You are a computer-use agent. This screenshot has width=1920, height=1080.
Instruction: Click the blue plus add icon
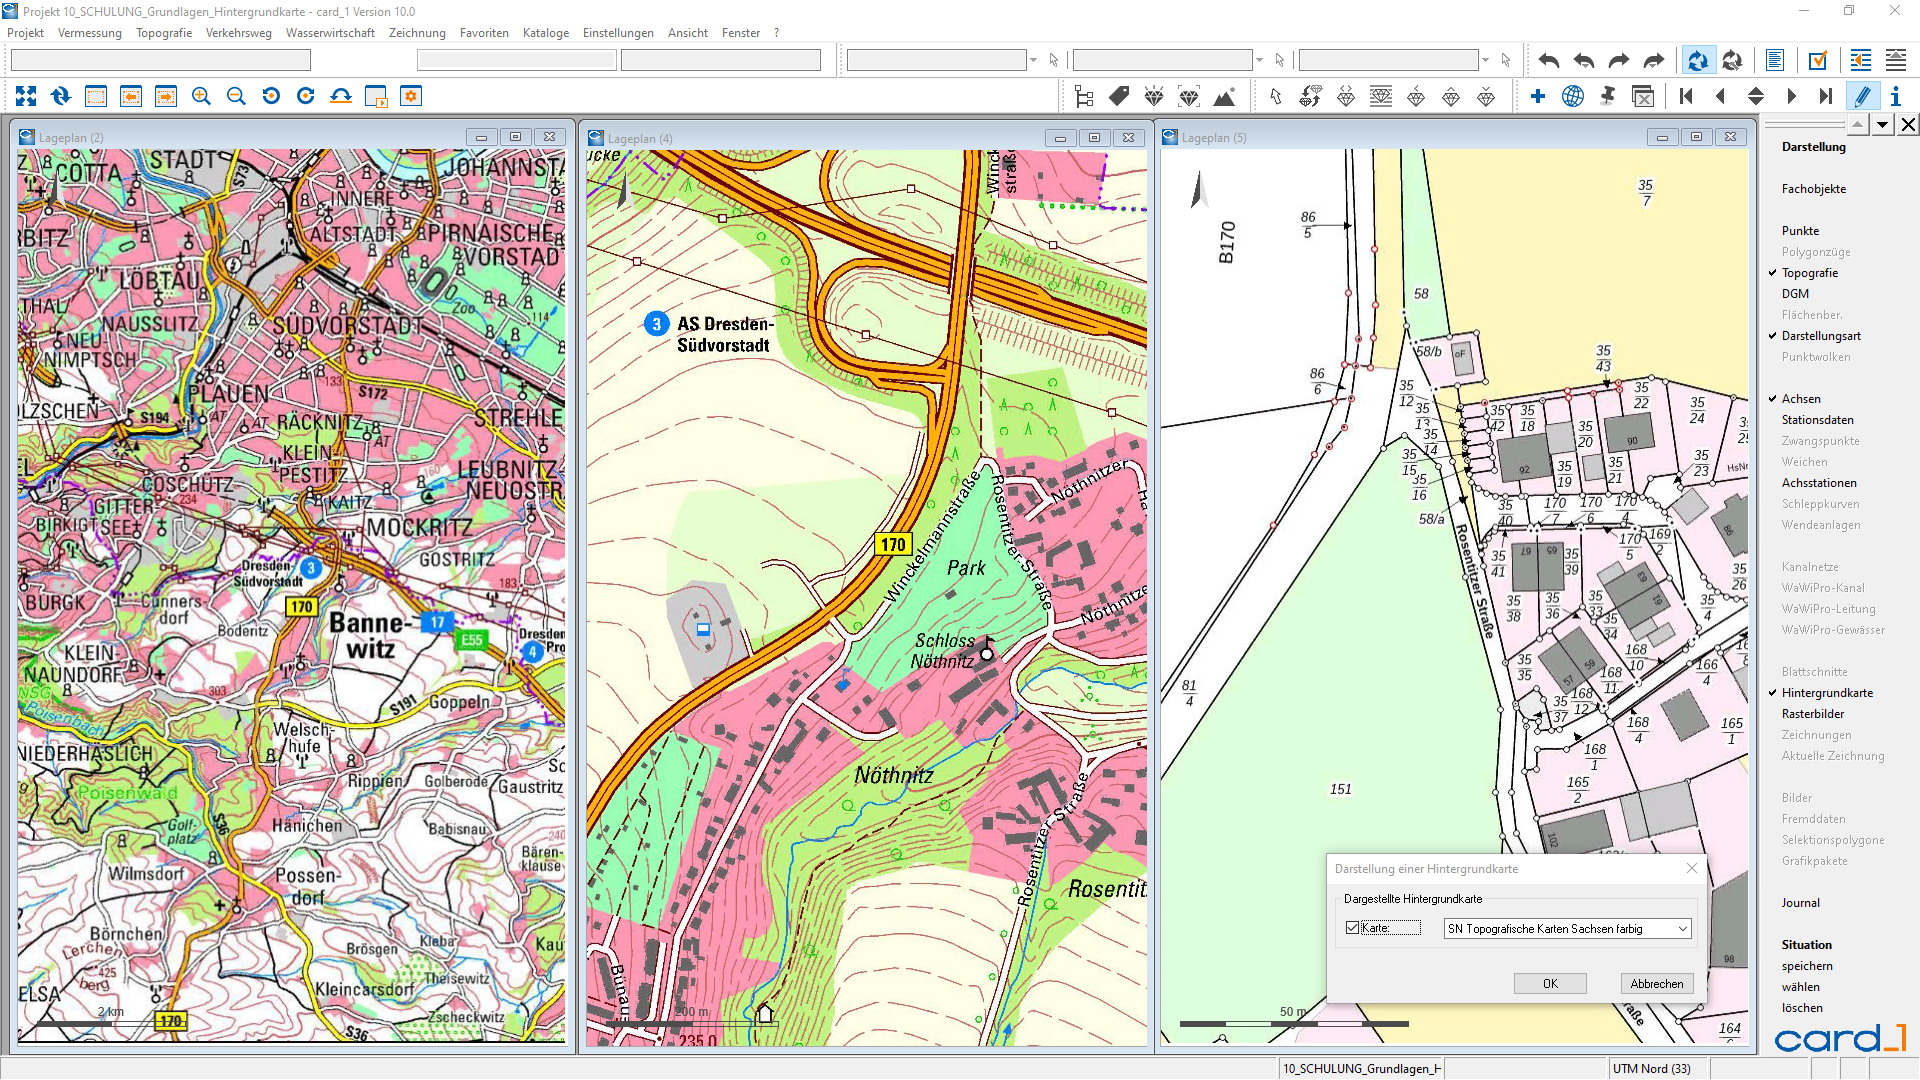1538,96
